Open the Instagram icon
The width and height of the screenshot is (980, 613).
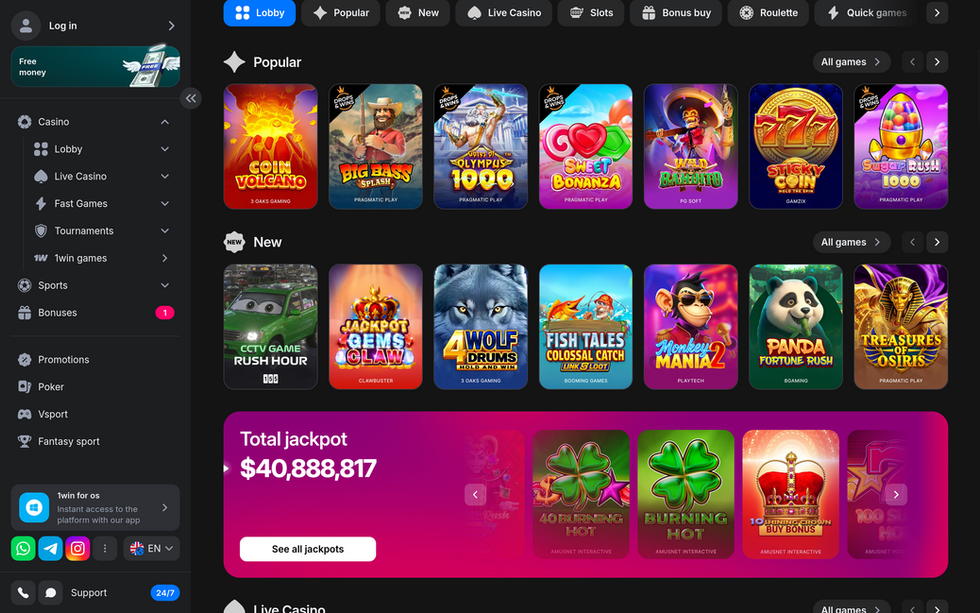pos(78,549)
